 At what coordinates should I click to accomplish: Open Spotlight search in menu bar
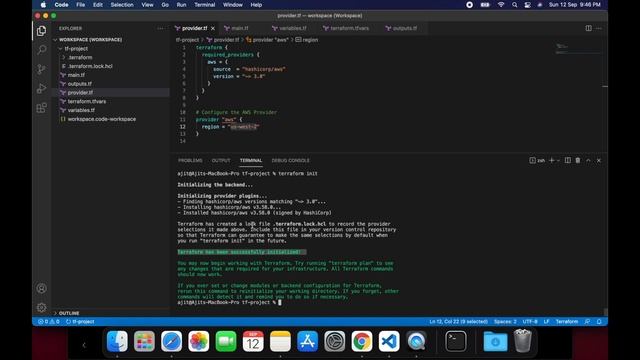pos(514,5)
